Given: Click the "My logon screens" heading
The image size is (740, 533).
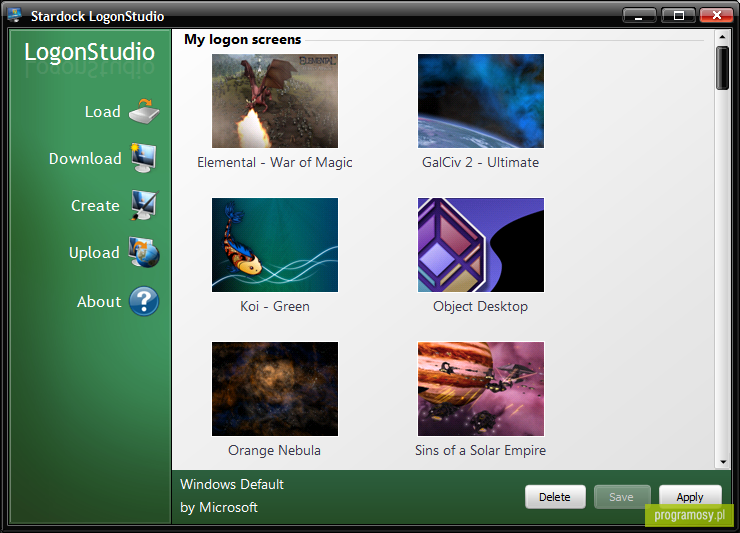Looking at the screenshot, I should pyautogui.click(x=243, y=39).
